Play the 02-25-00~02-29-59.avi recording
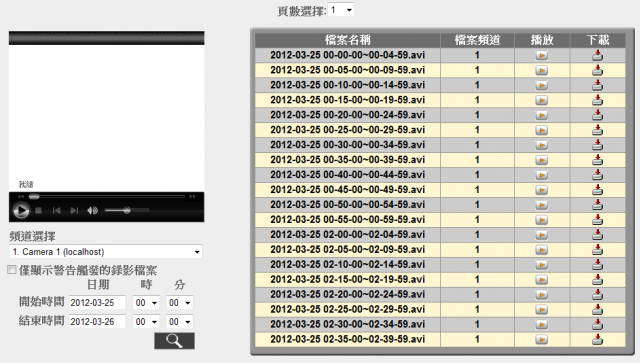The width and height of the screenshot is (640, 363). pos(541,310)
